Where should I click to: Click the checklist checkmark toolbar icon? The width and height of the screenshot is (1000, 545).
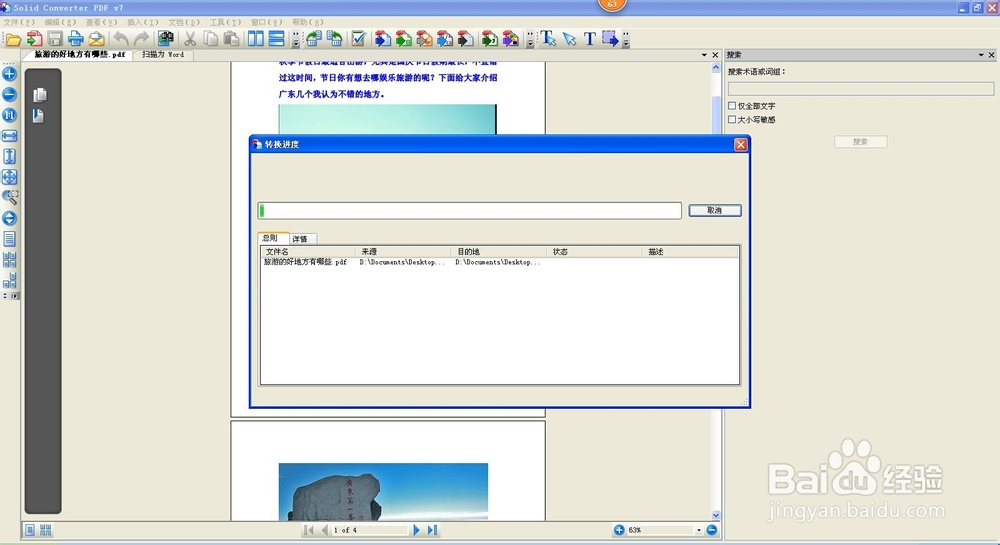tap(358, 39)
